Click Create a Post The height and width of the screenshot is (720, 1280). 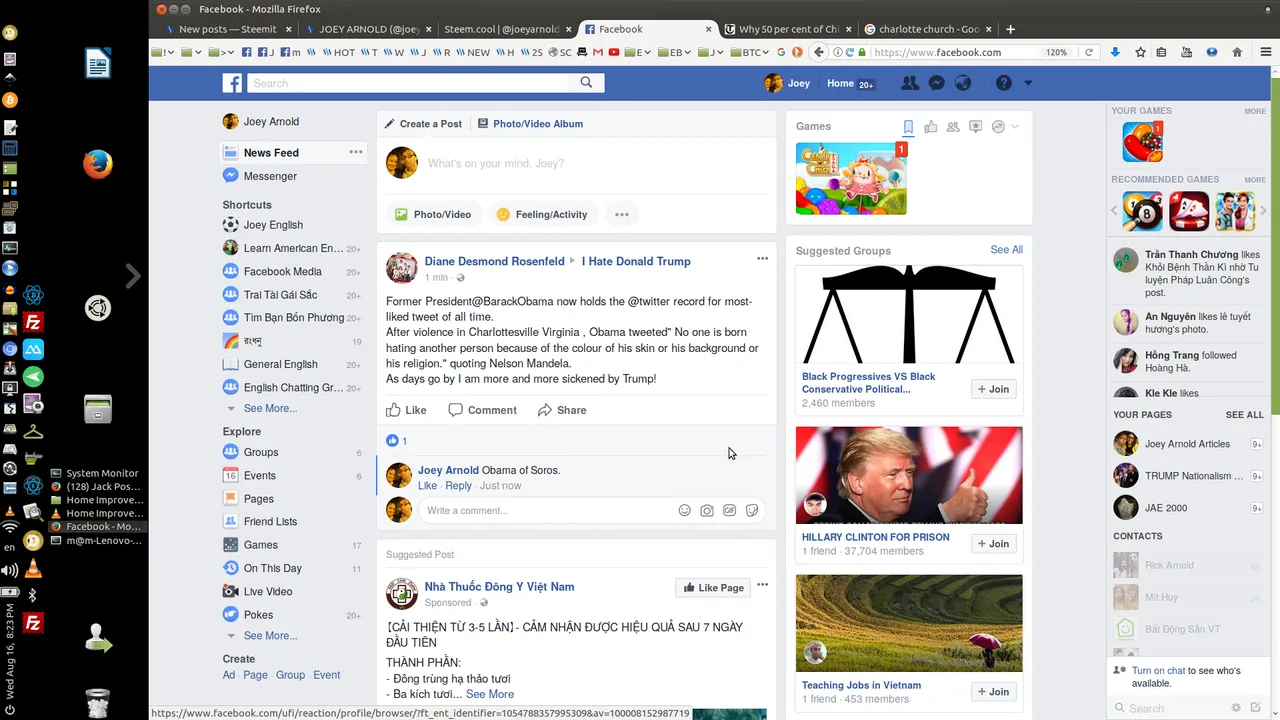click(x=423, y=124)
